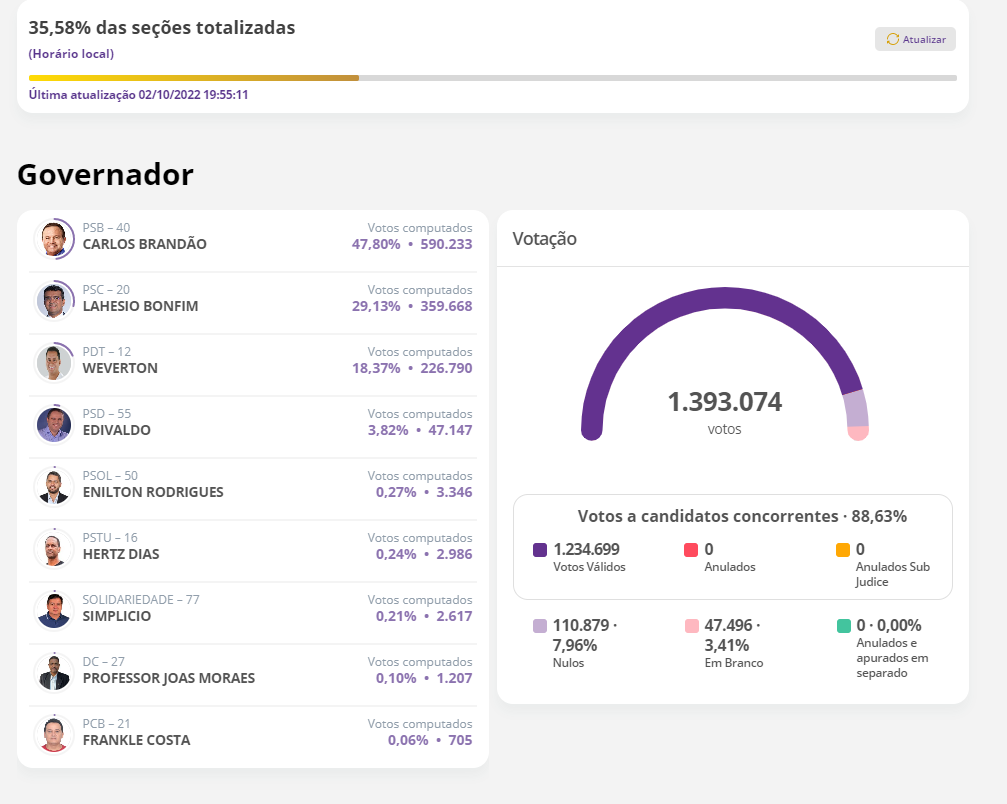Image resolution: width=1007 pixels, height=804 pixels.
Task: Open Simplicio's candidate photo
Action: point(54,611)
